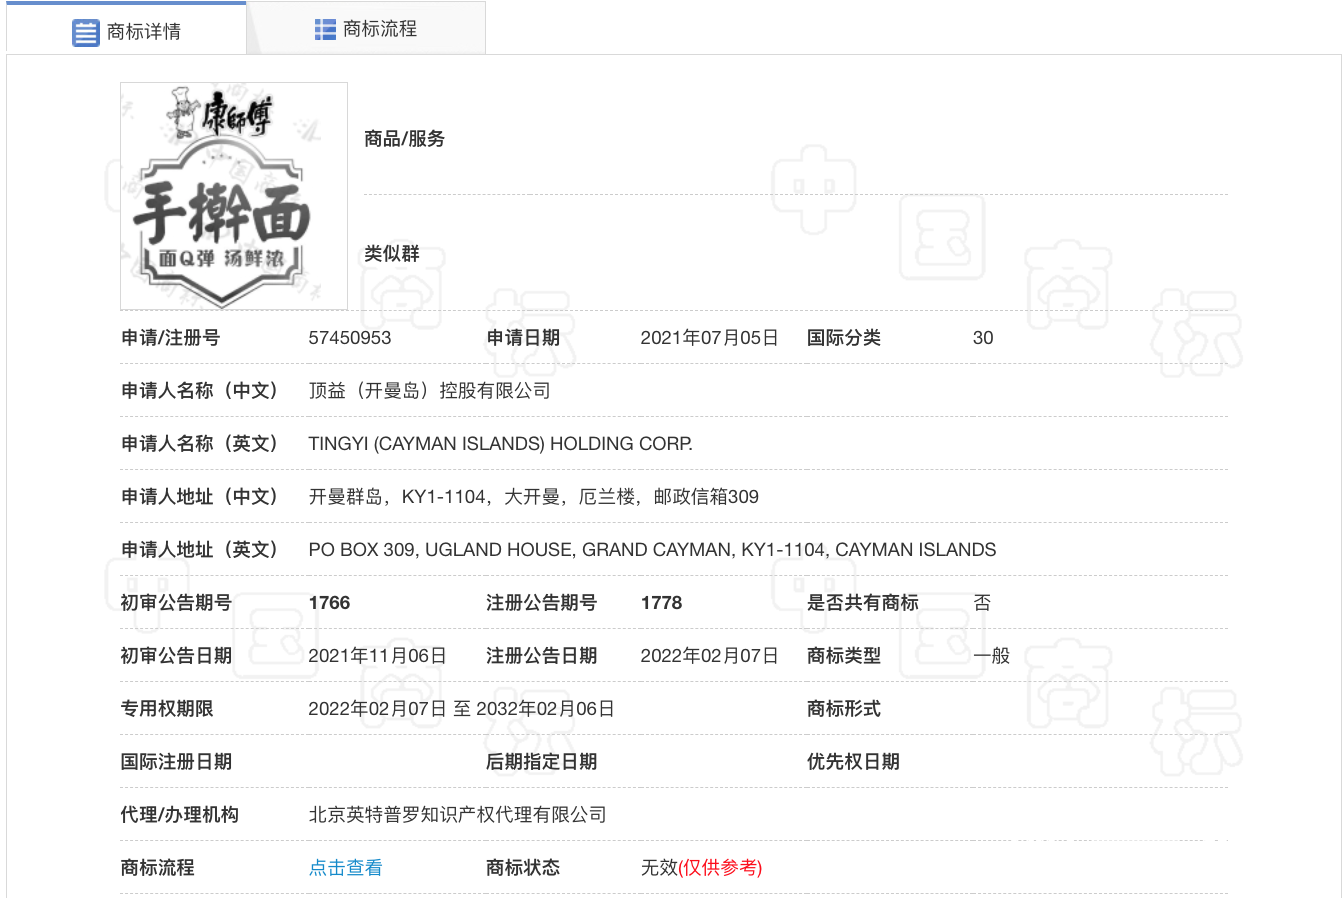Screen dimensions: 1342x898
Task: Select the exclusive right period 2022年02月07日 至 2032年02月06日
Action: [x=461, y=709]
